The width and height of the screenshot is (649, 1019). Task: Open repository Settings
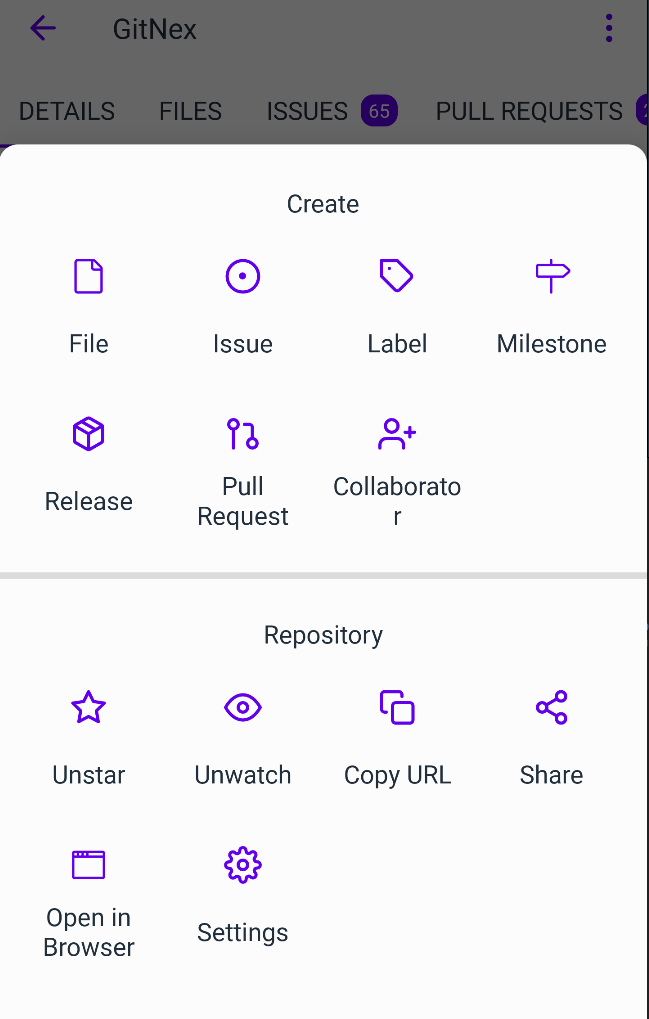242,896
